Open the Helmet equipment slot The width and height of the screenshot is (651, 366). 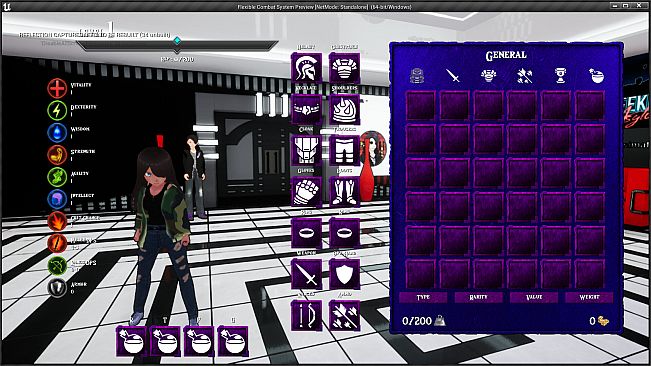point(306,67)
